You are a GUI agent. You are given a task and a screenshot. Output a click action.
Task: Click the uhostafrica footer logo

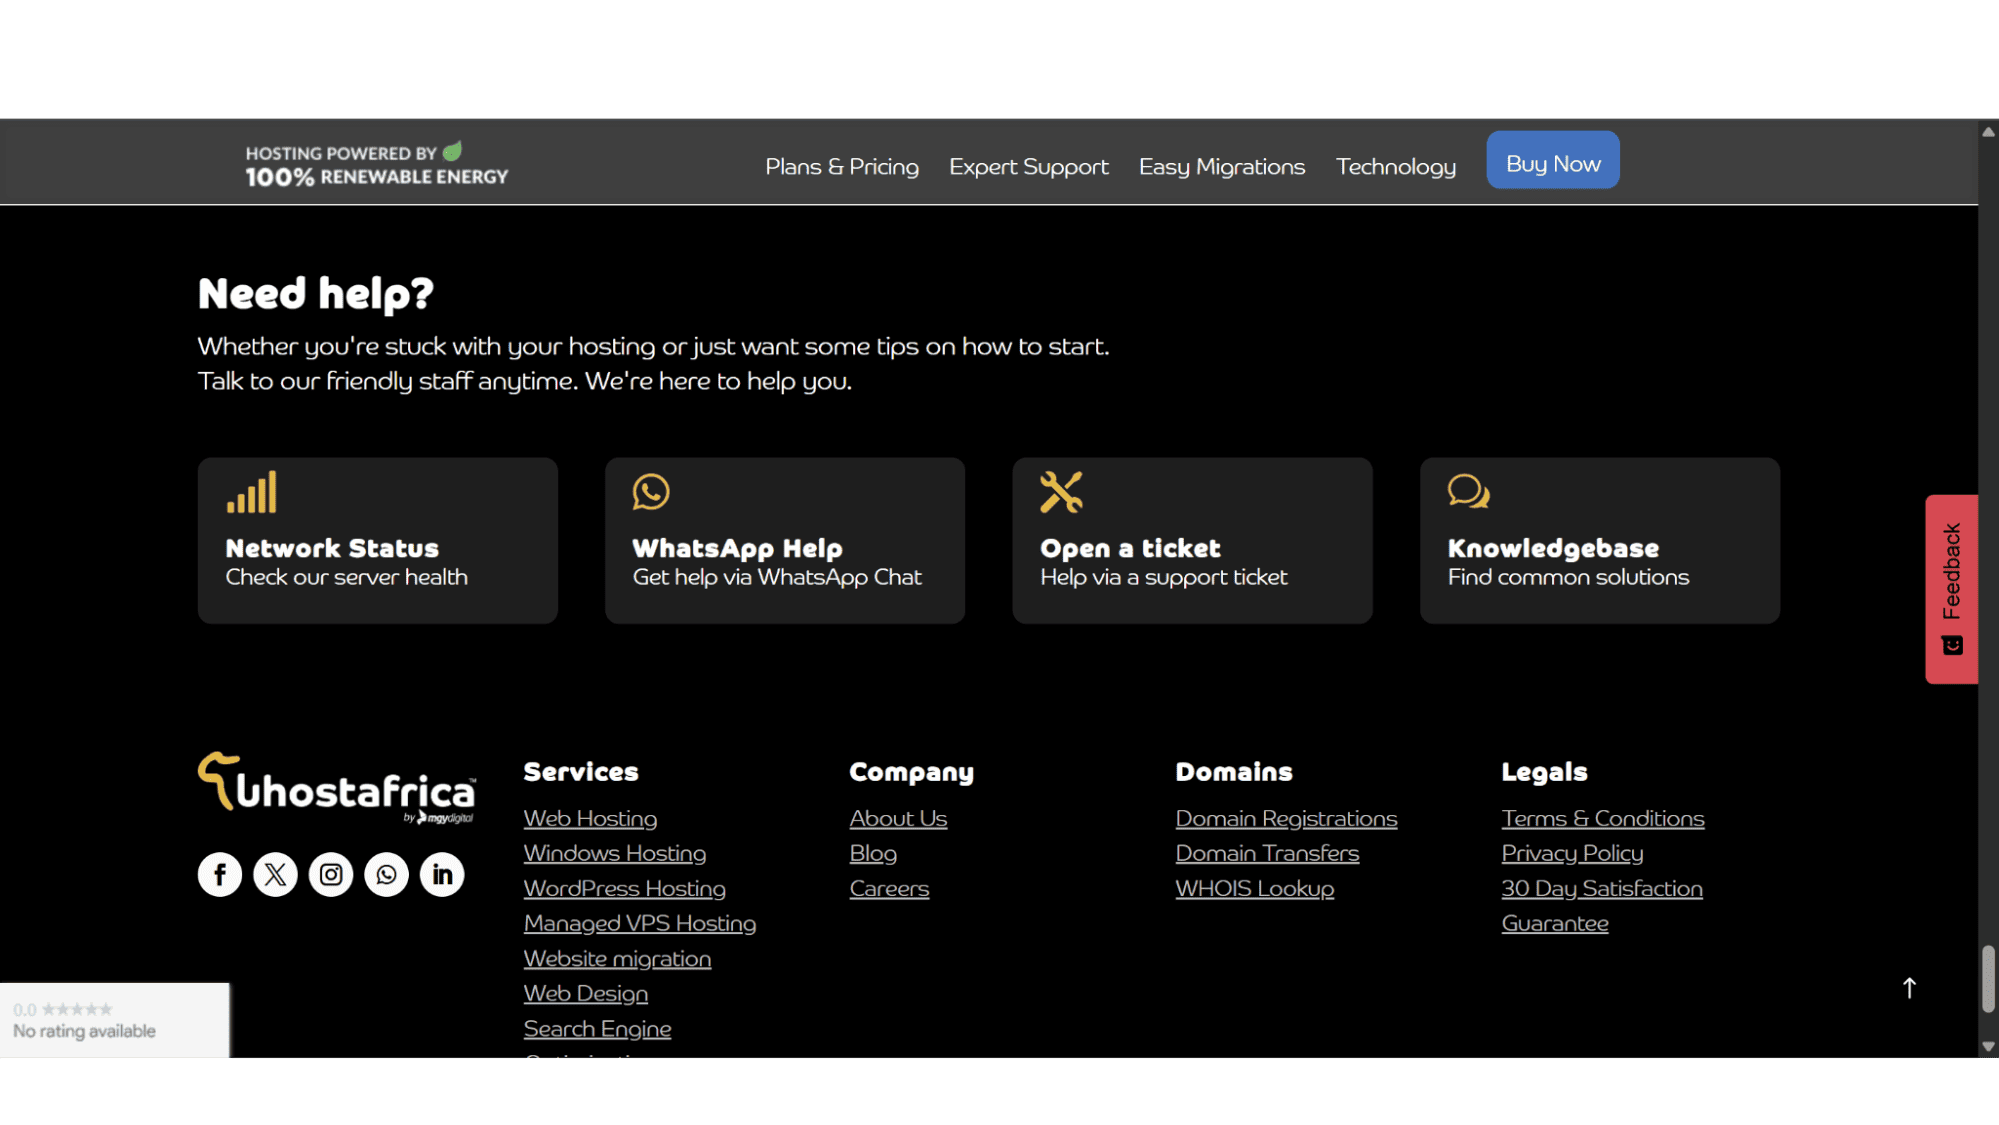tap(337, 788)
